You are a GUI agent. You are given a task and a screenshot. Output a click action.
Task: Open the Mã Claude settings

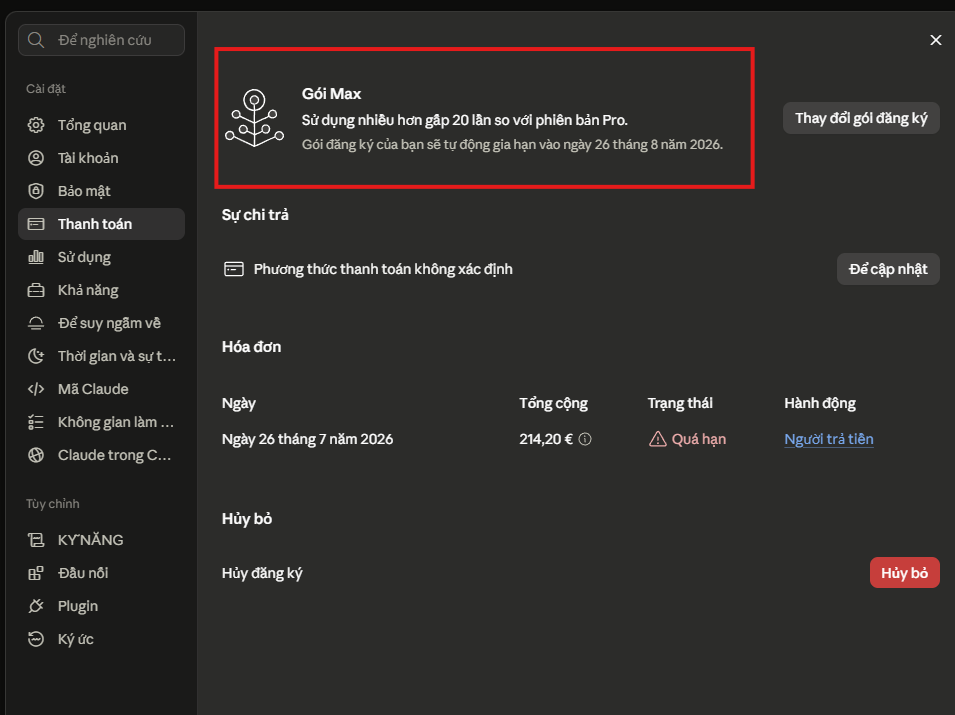pos(101,389)
